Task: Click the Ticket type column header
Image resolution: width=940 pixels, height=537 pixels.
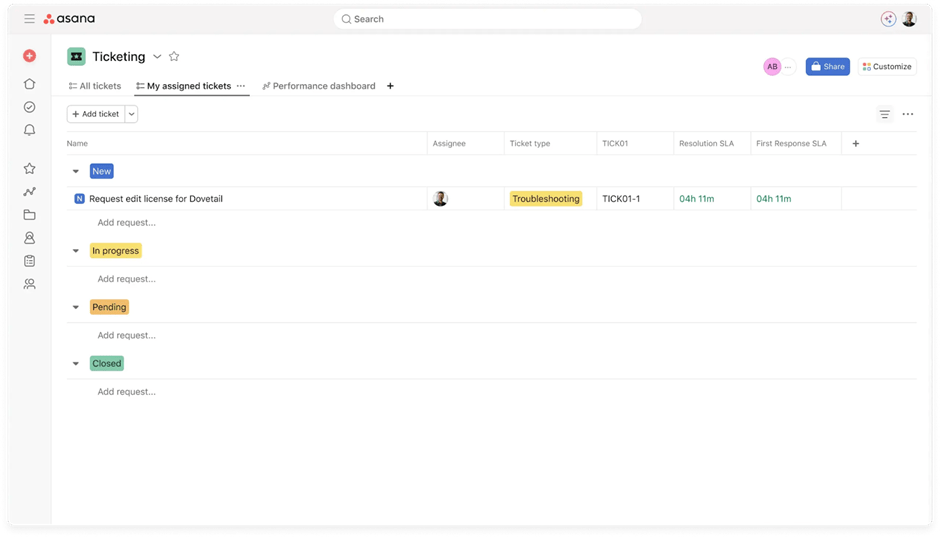Action: click(529, 143)
